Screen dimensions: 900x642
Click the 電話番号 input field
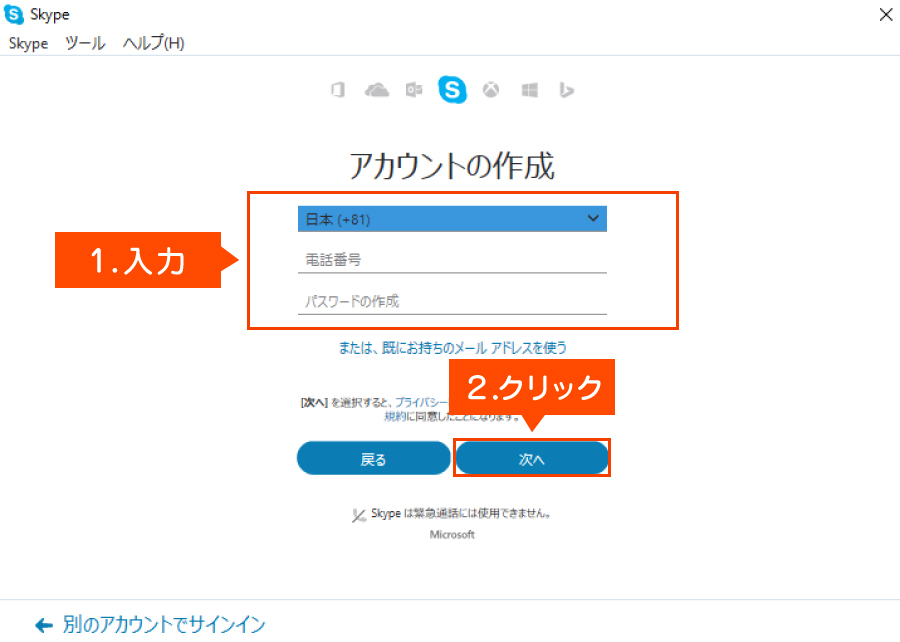452,262
